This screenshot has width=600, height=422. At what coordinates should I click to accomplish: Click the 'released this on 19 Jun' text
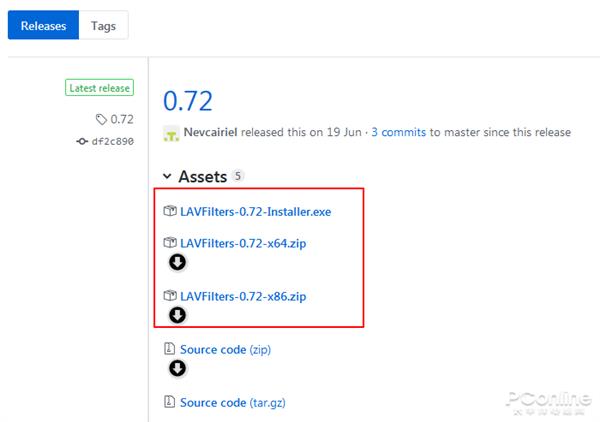point(301,132)
